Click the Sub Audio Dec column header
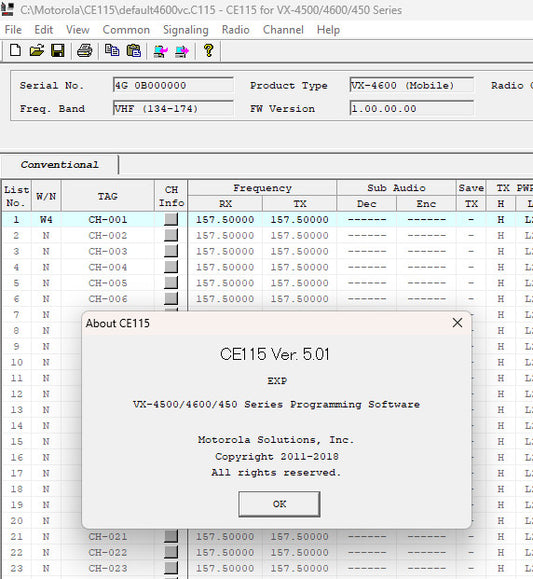The height and width of the screenshot is (579, 533). (366, 204)
